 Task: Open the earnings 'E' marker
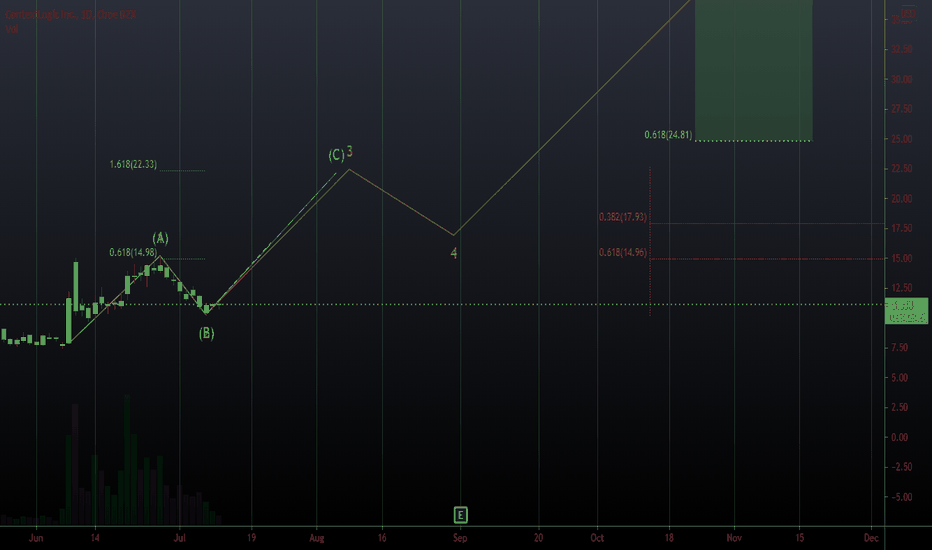(x=460, y=515)
